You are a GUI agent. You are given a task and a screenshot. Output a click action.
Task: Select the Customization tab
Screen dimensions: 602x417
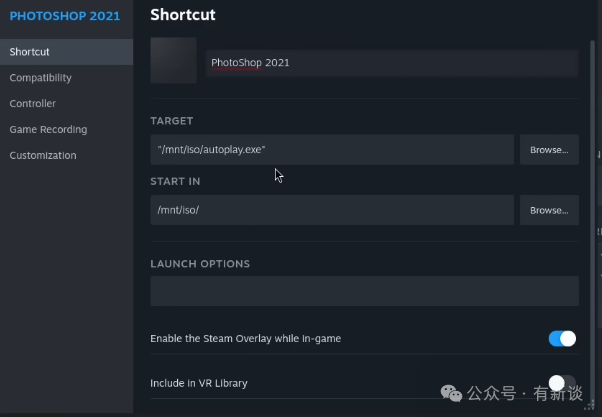43,155
